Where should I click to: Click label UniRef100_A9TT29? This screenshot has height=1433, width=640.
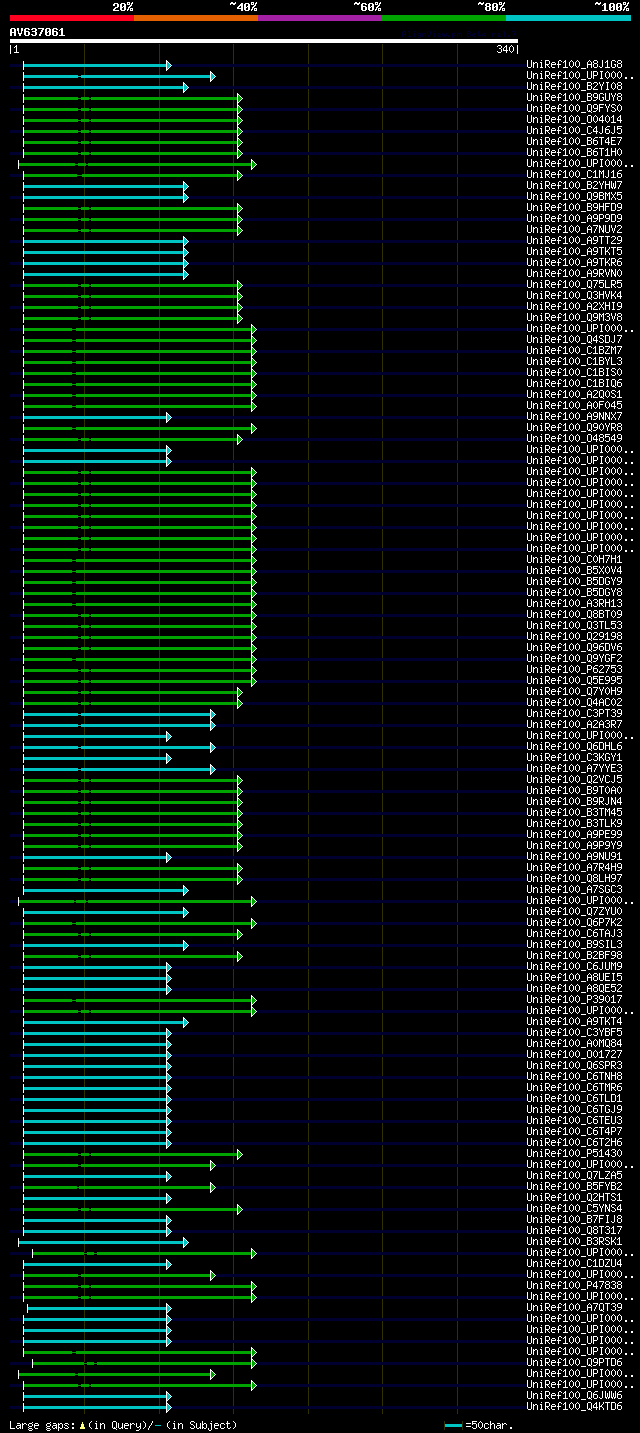pos(574,241)
